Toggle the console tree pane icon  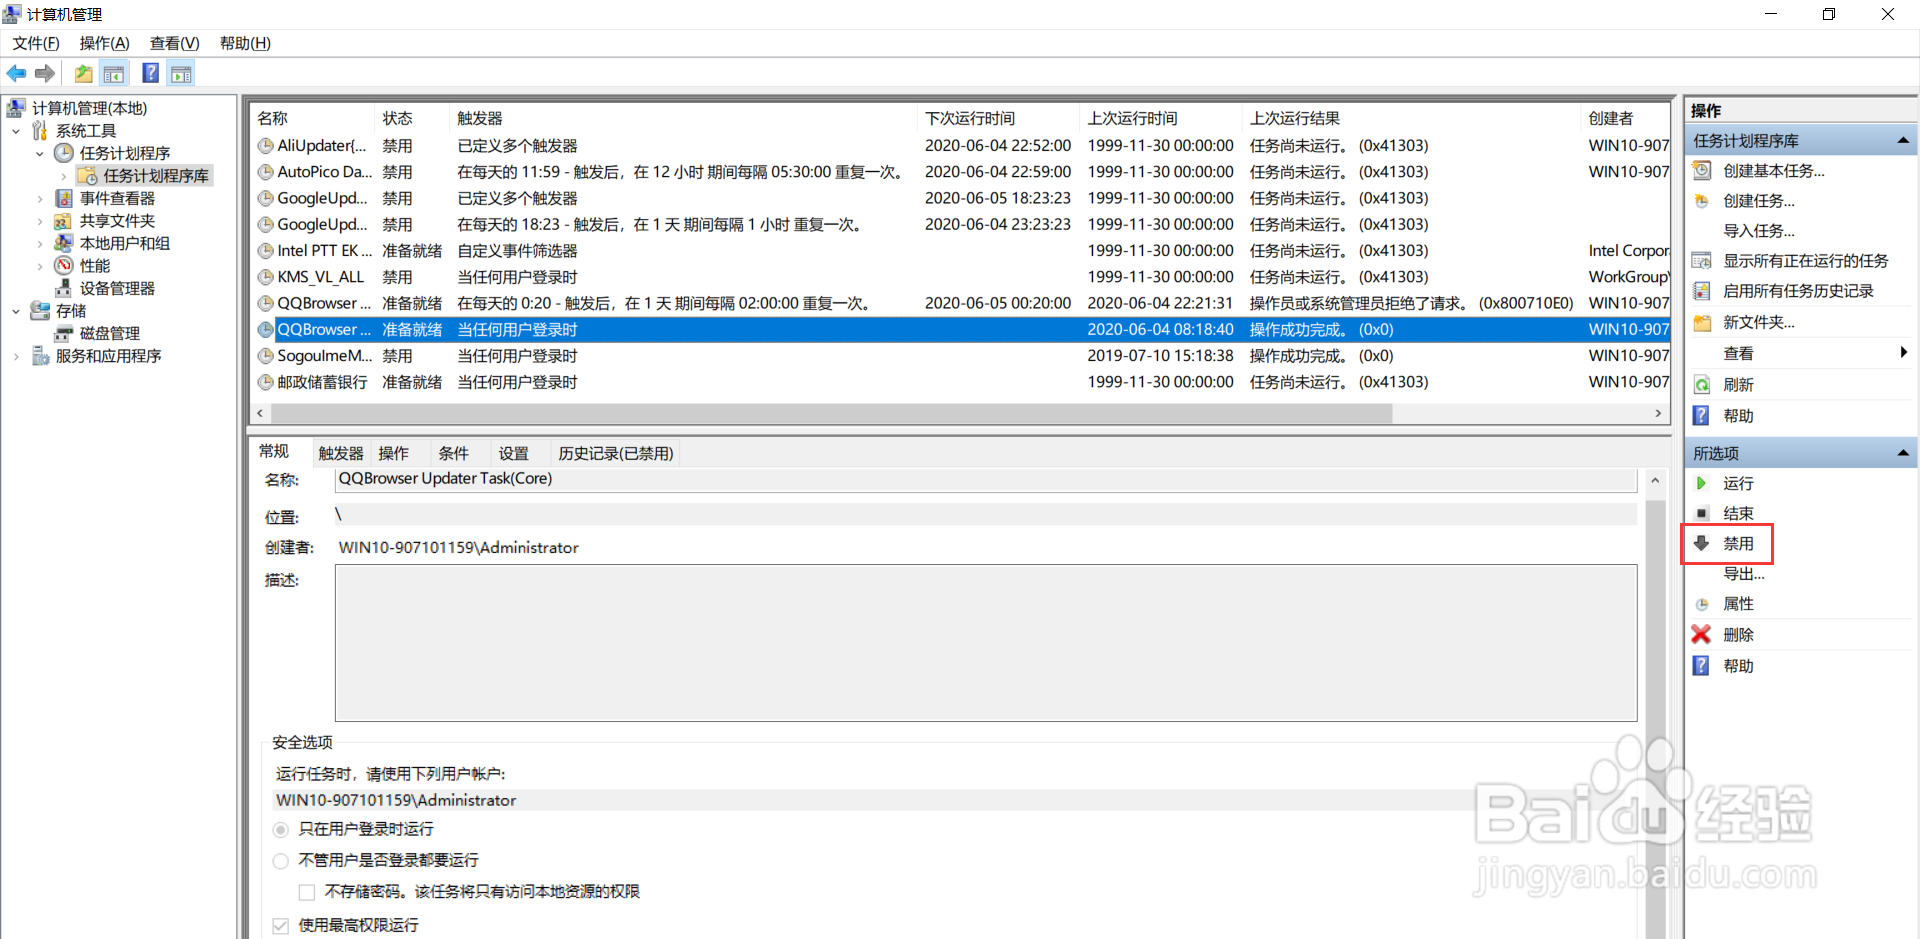click(x=115, y=73)
